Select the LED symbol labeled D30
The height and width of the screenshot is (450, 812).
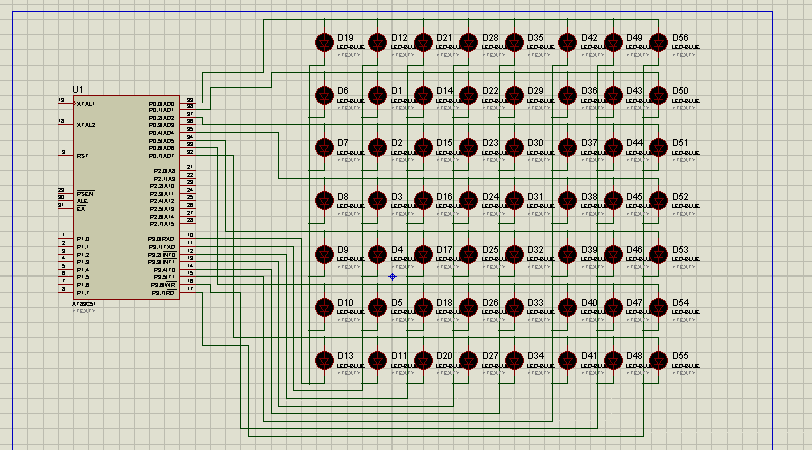click(514, 148)
